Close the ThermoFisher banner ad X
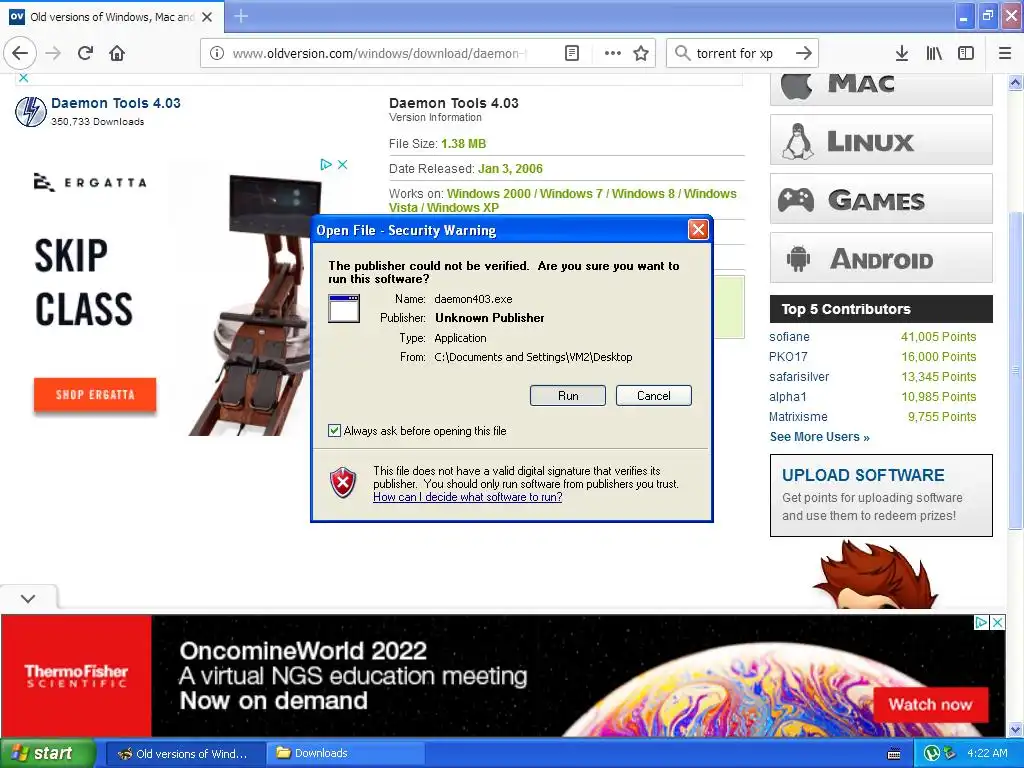 [x=997, y=622]
